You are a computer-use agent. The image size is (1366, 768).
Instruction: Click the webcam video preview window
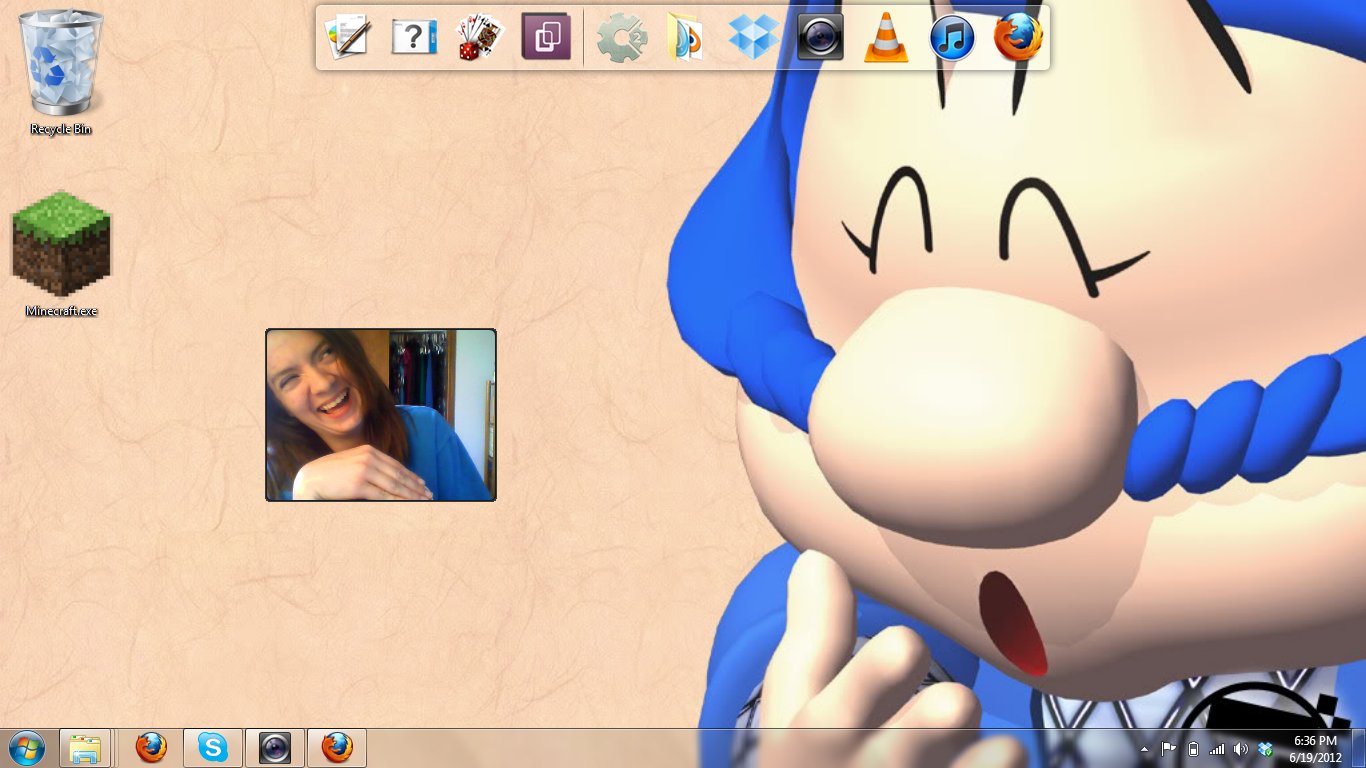tap(381, 415)
